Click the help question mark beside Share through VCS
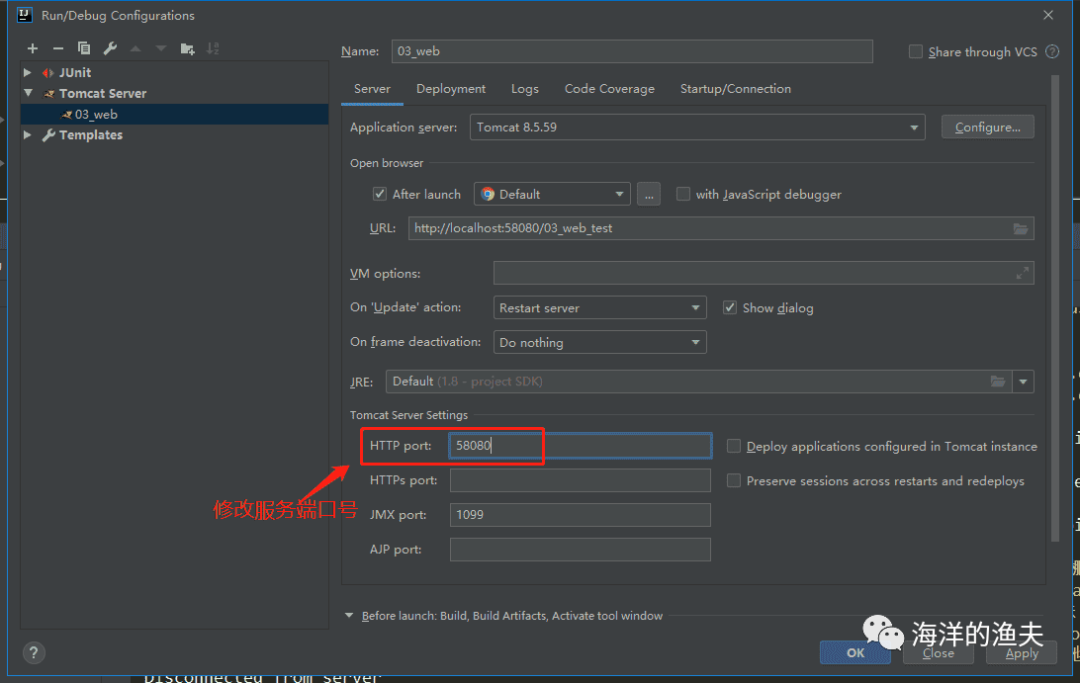This screenshot has width=1080, height=683. click(1052, 52)
